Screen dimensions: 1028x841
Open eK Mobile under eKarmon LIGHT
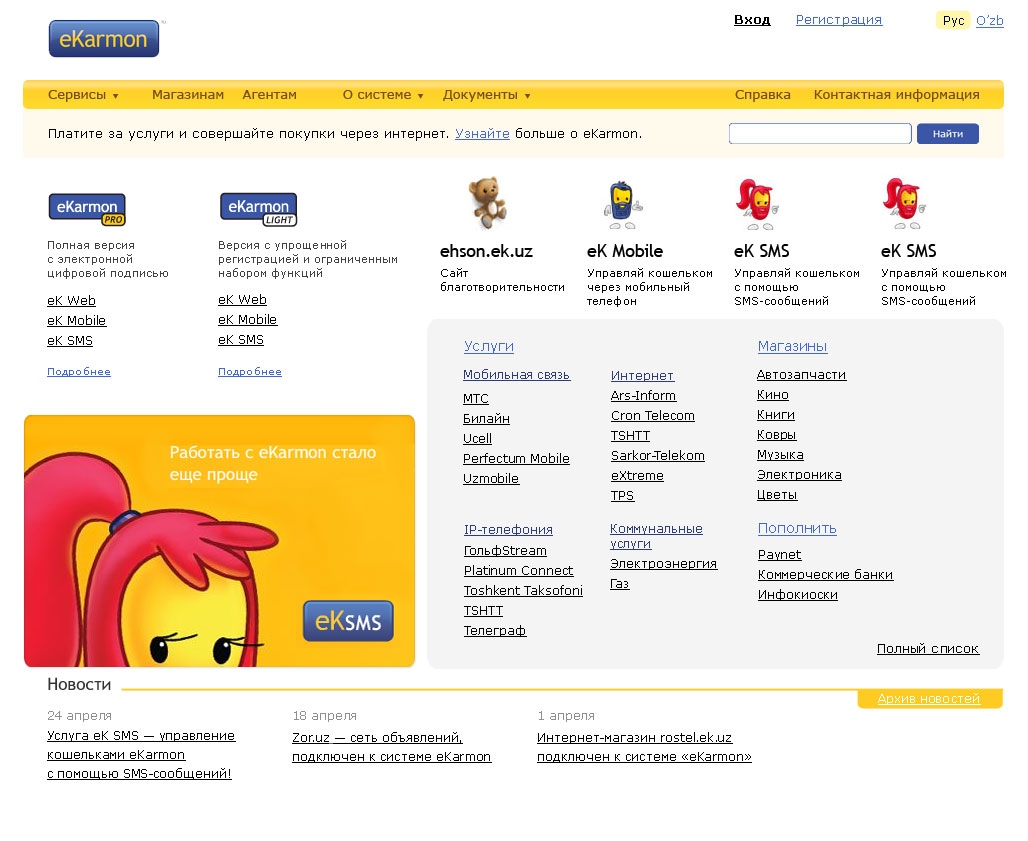[247, 320]
